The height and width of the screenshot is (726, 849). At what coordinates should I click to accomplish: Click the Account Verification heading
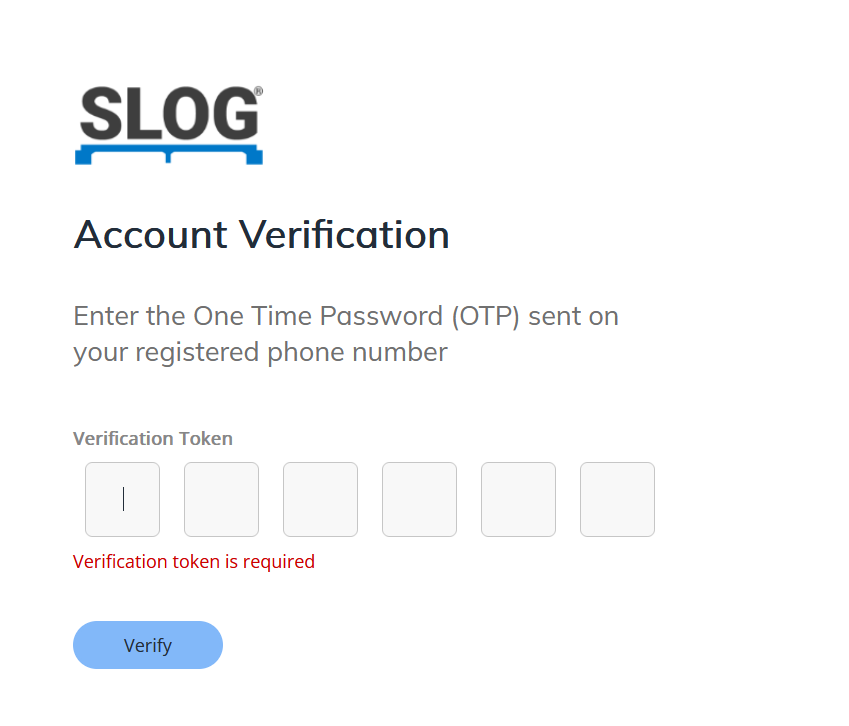click(x=261, y=235)
